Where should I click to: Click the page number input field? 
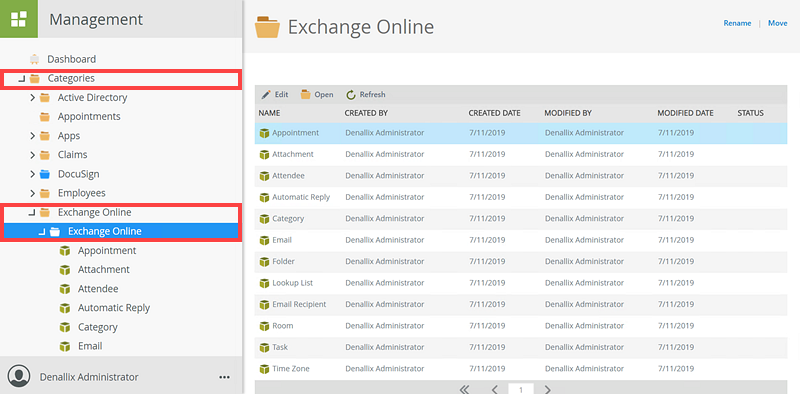521,389
